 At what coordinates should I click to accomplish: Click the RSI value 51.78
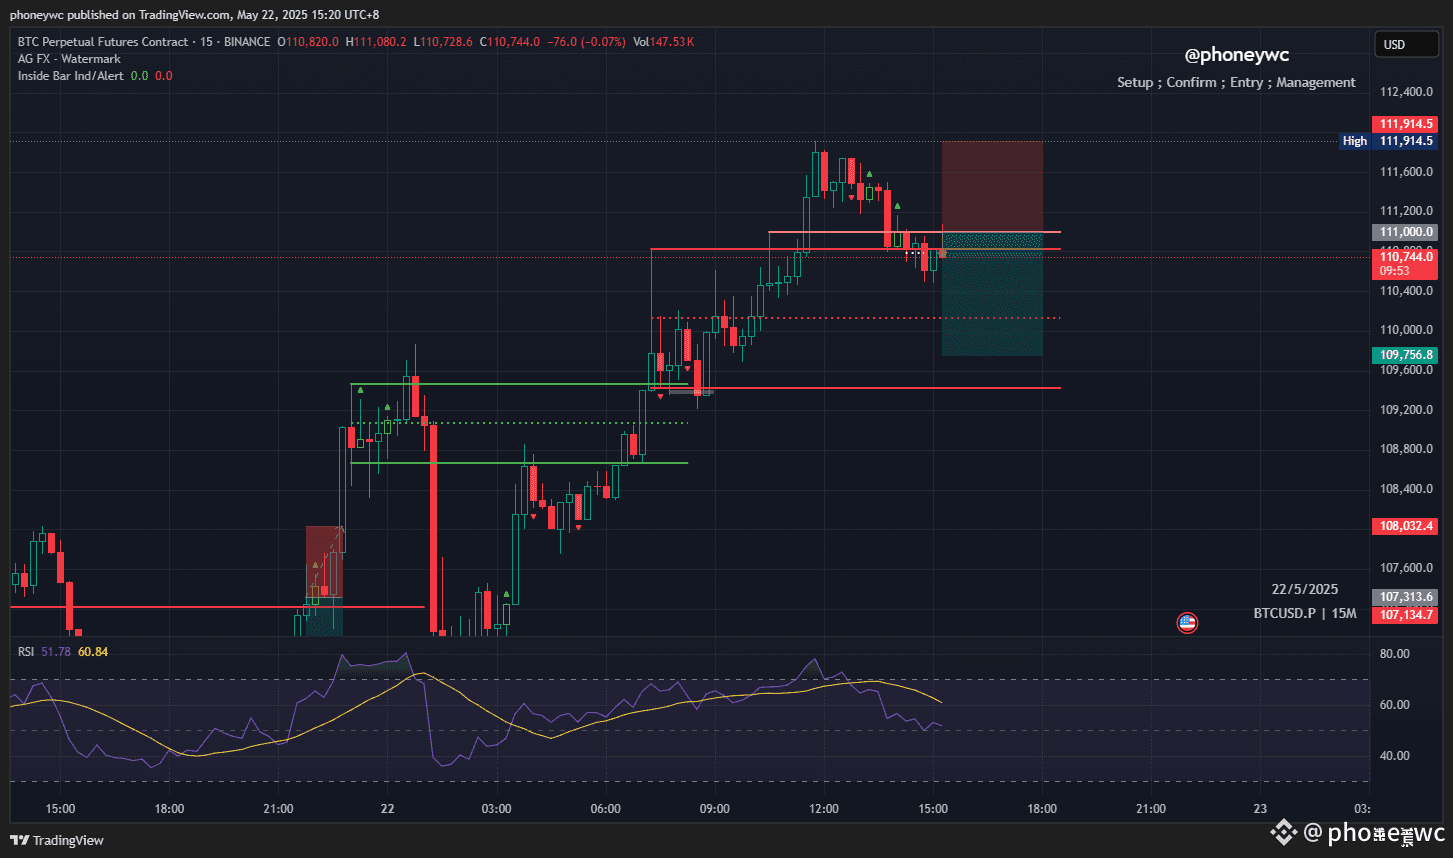[x=55, y=652]
